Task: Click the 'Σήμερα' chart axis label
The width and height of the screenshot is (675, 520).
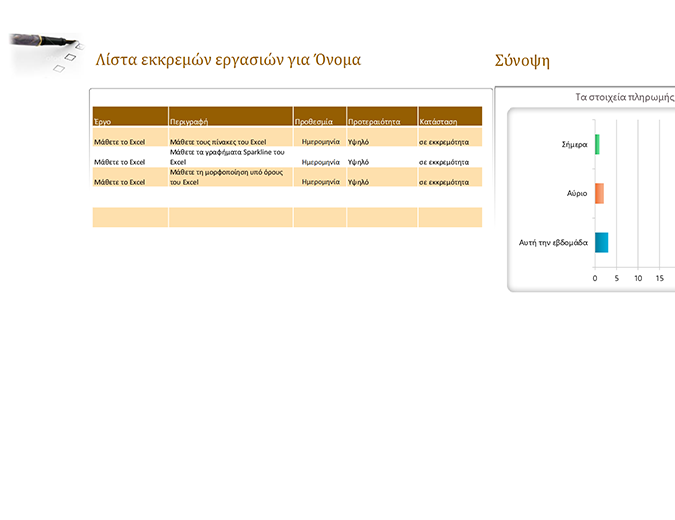Action: (574, 145)
